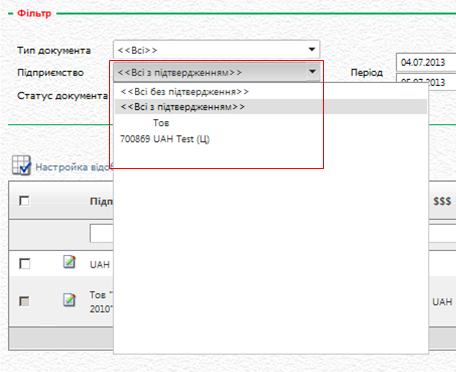The image size is (456, 372).
Task: Click the Статус документа label
Action: tap(62, 96)
